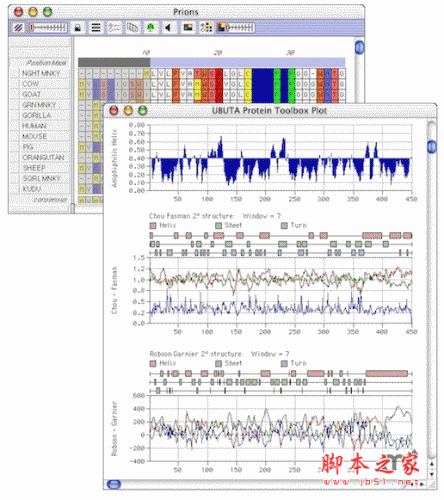The height and width of the screenshot is (500, 444).
Task: Click the lock icon in Prions toolbar
Action: point(78,28)
